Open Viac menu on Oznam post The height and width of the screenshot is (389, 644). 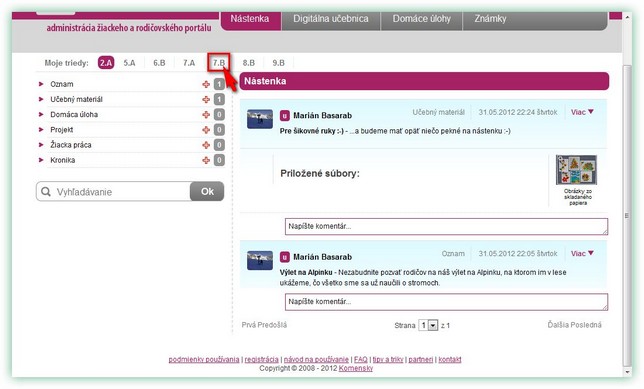[x=582, y=253]
